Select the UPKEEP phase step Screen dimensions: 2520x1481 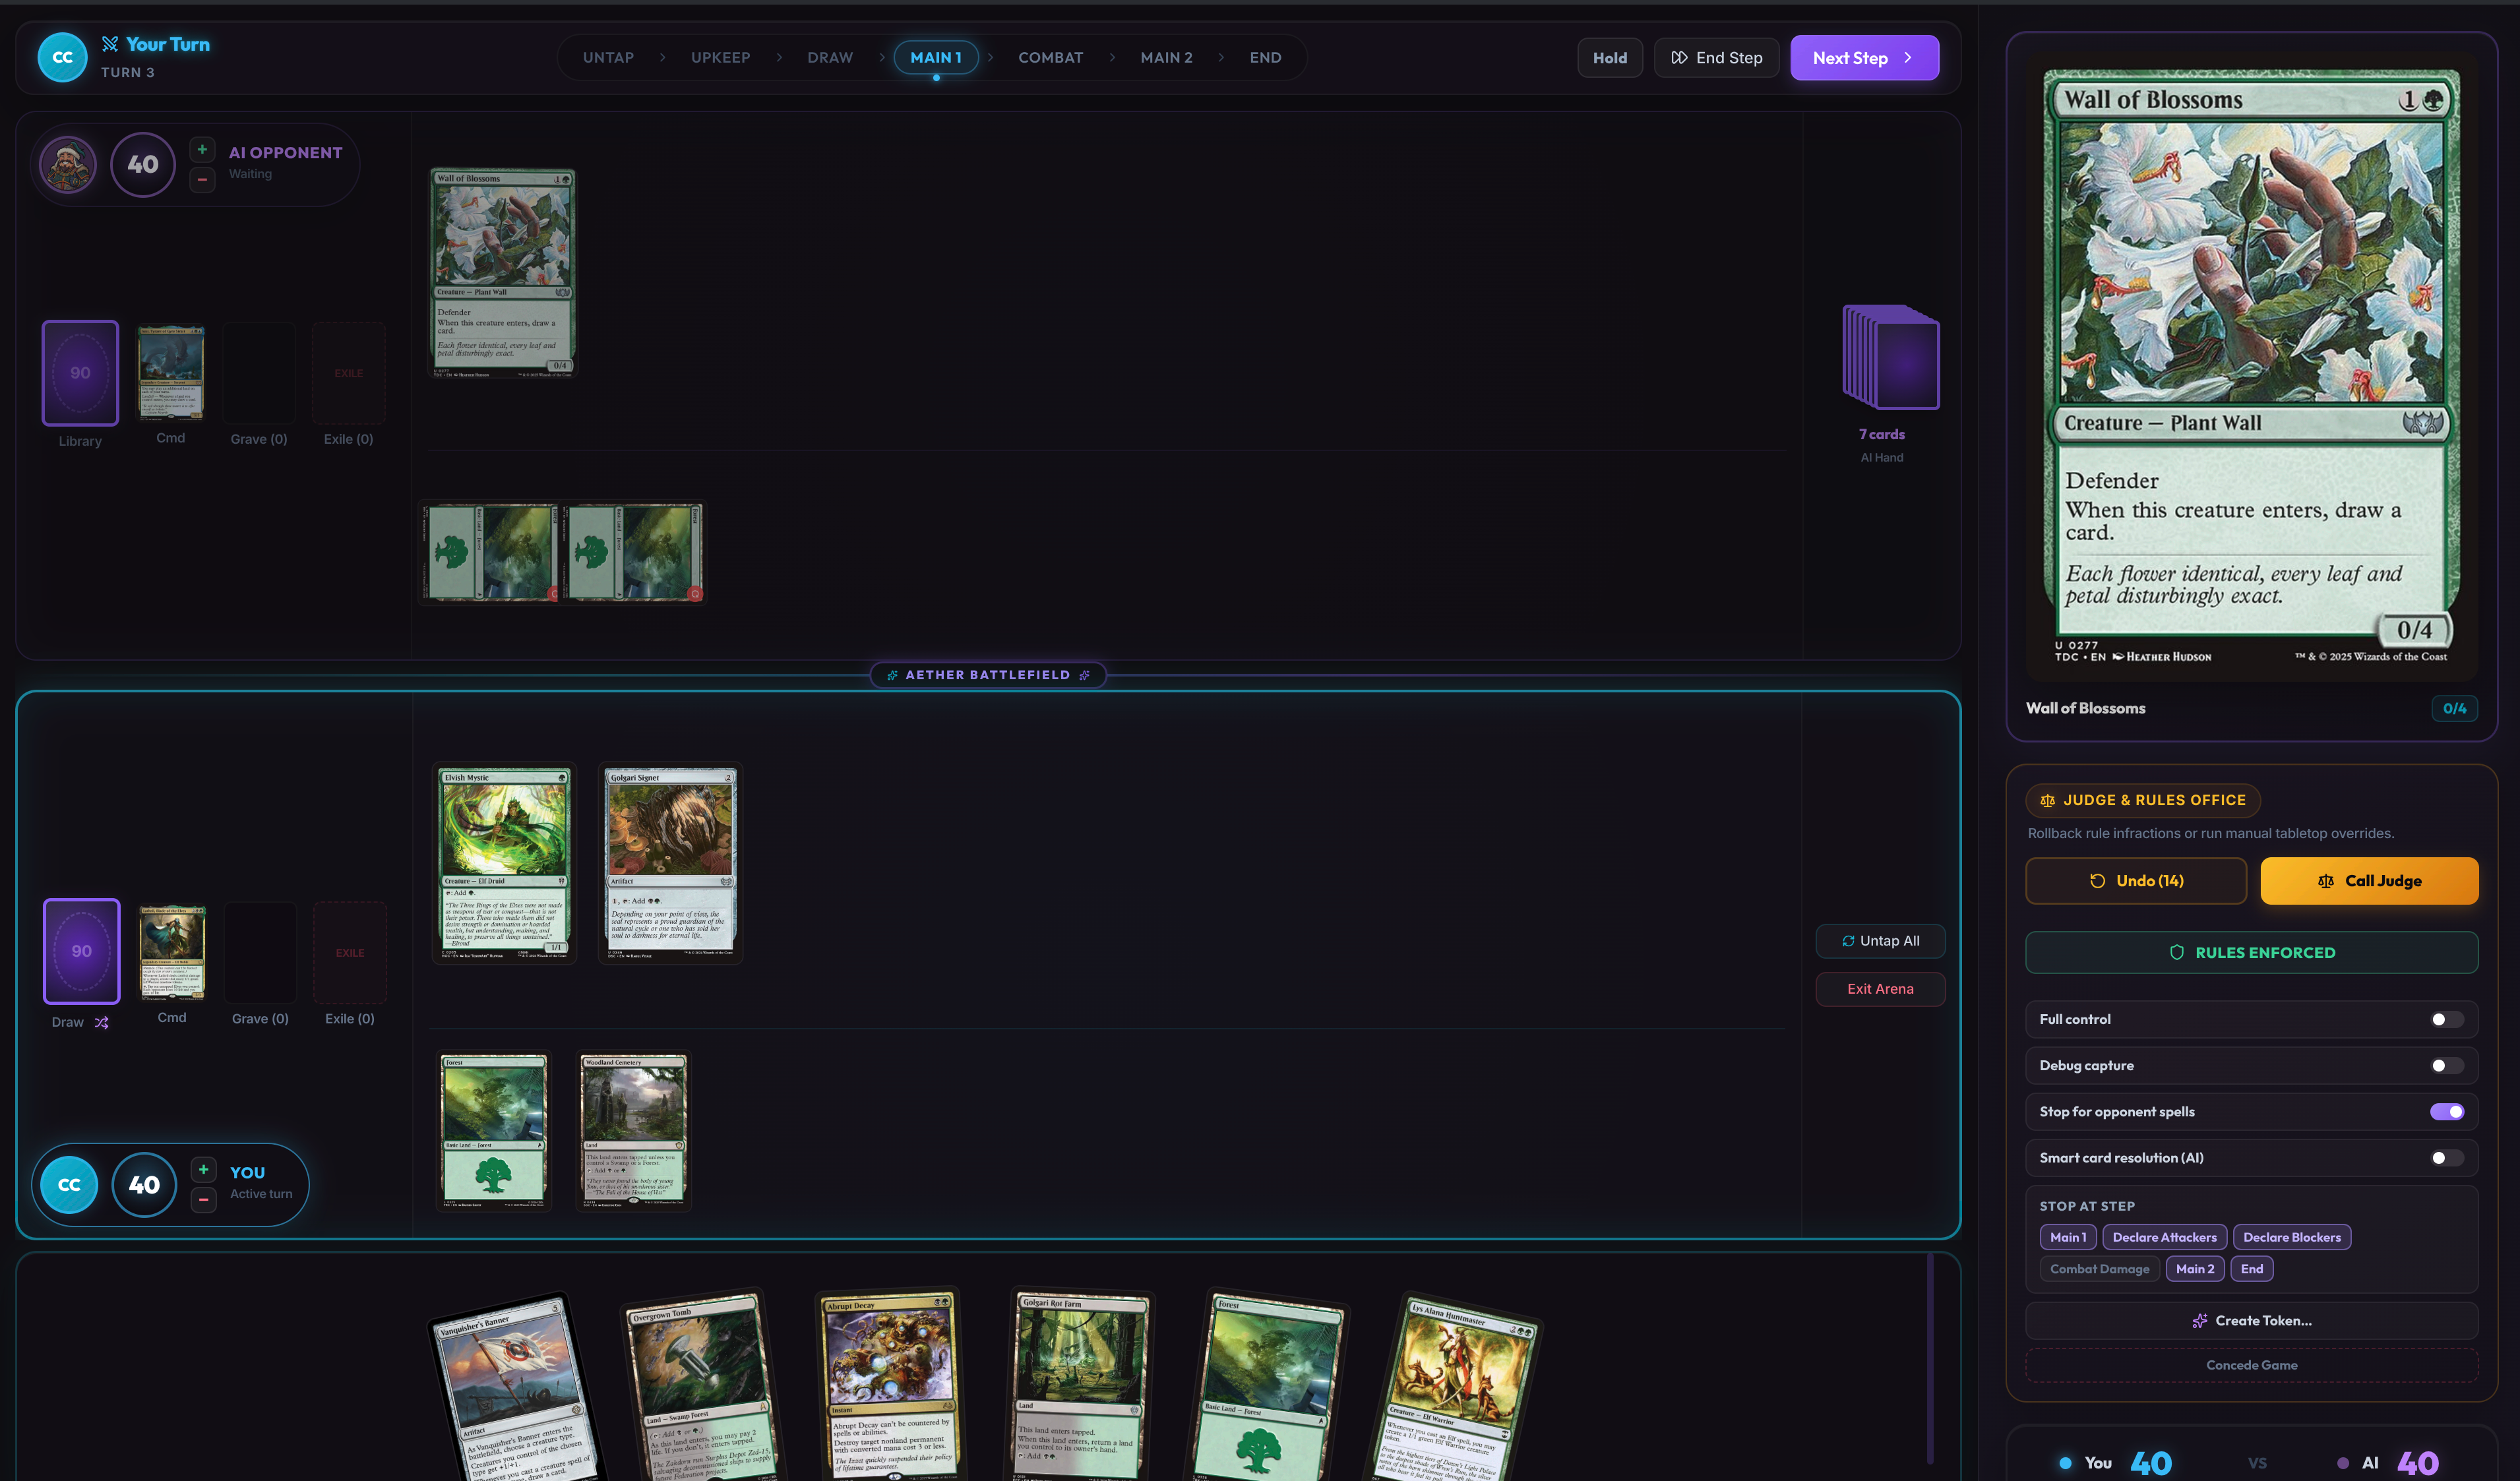click(x=720, y=57)
